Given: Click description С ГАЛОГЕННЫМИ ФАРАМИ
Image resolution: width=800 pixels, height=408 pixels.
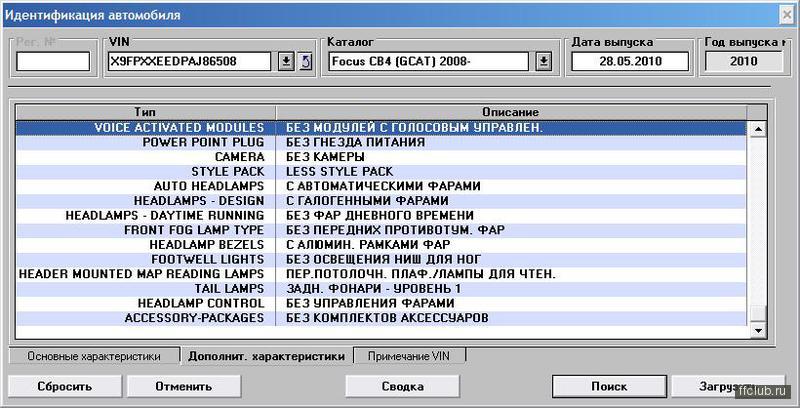Looking at the screenshot, I should coord(367,201).
